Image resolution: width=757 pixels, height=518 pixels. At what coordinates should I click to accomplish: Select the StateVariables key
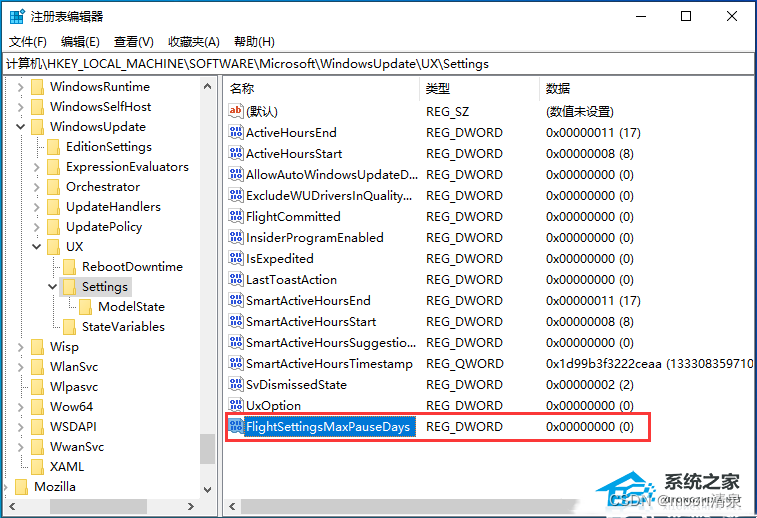click(123, 327)
